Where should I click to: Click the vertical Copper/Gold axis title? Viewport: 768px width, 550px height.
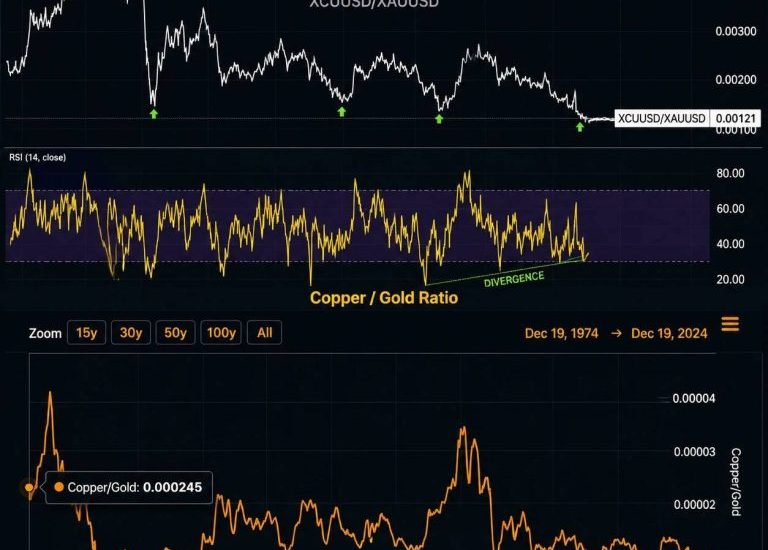click(736, 482)
